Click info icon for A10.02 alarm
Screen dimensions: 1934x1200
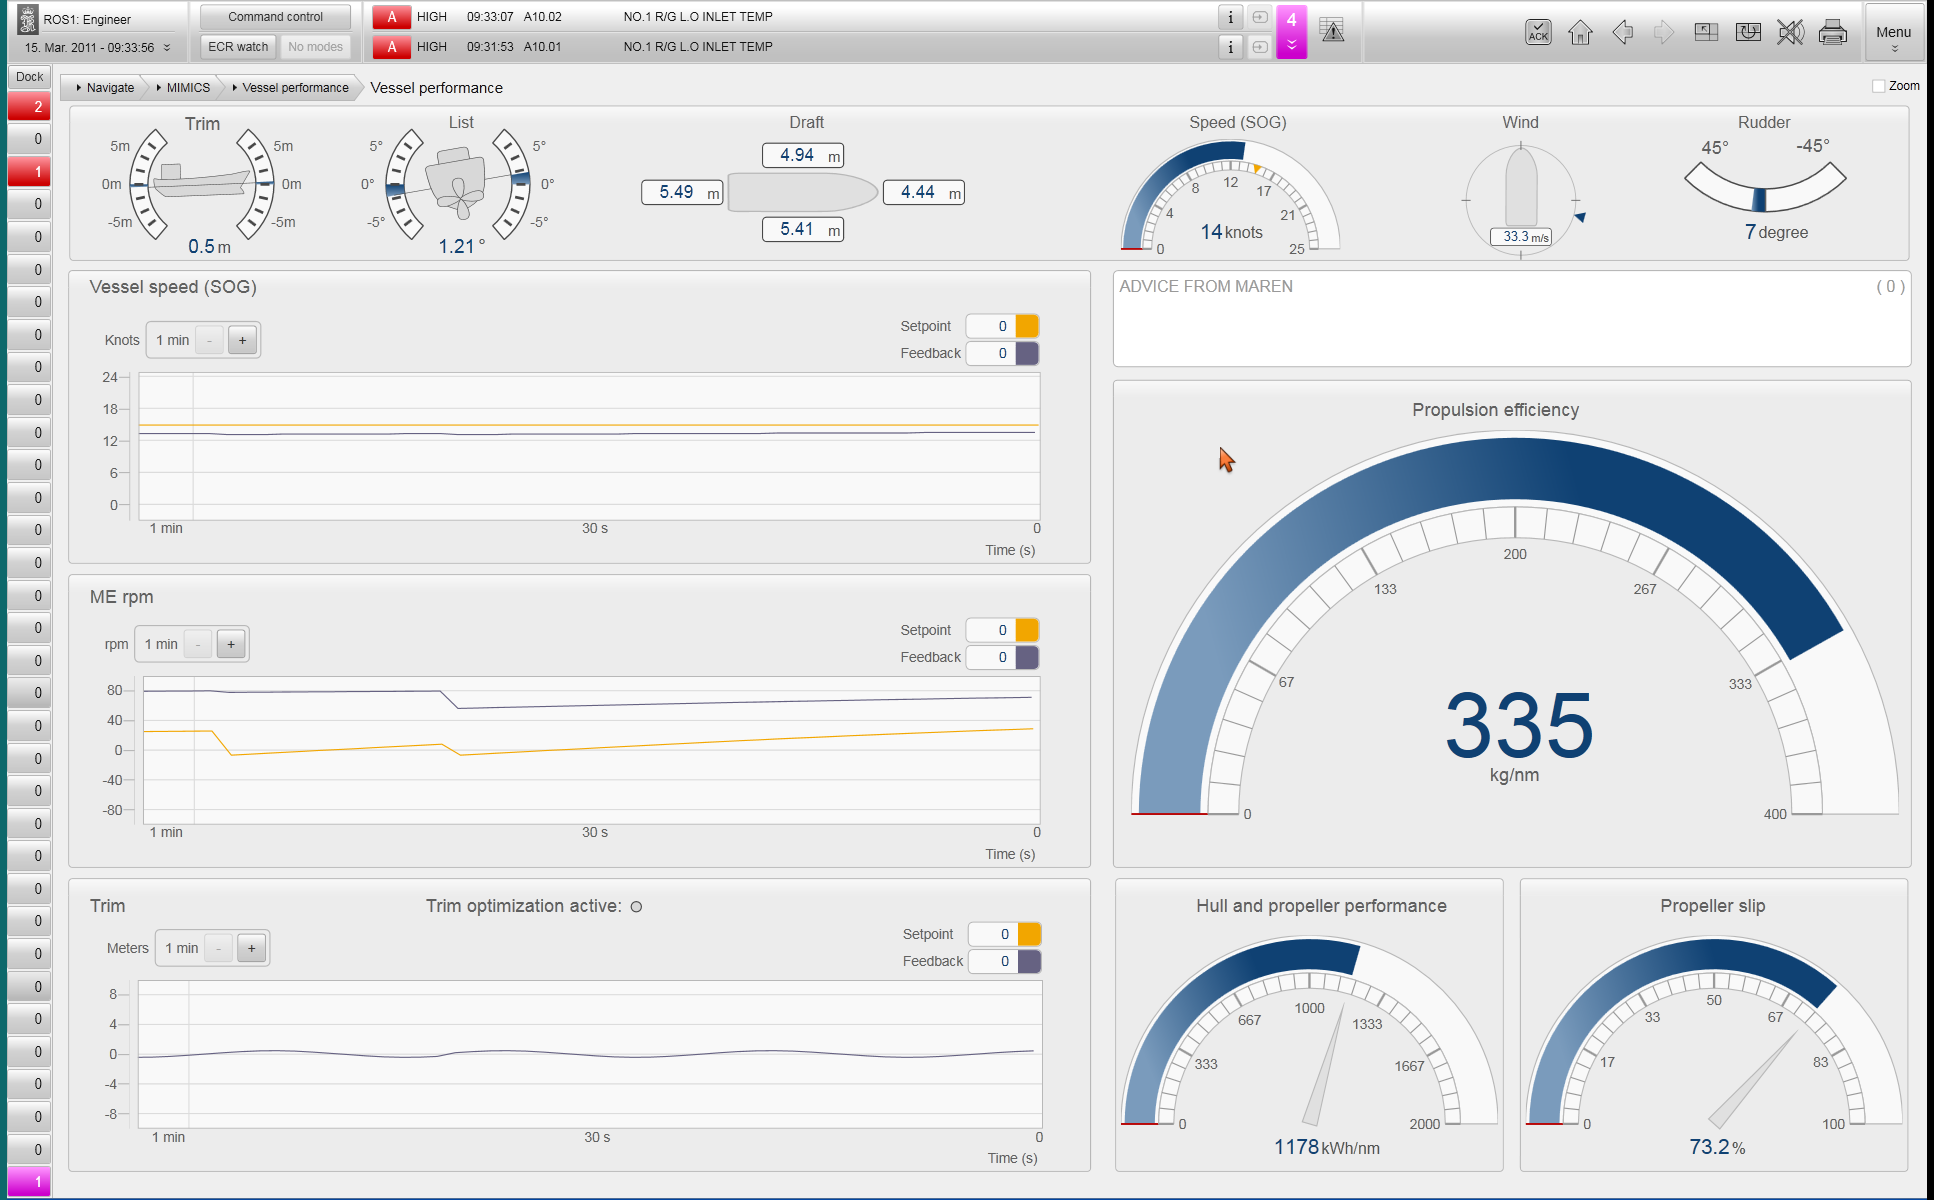point(1230,17)
